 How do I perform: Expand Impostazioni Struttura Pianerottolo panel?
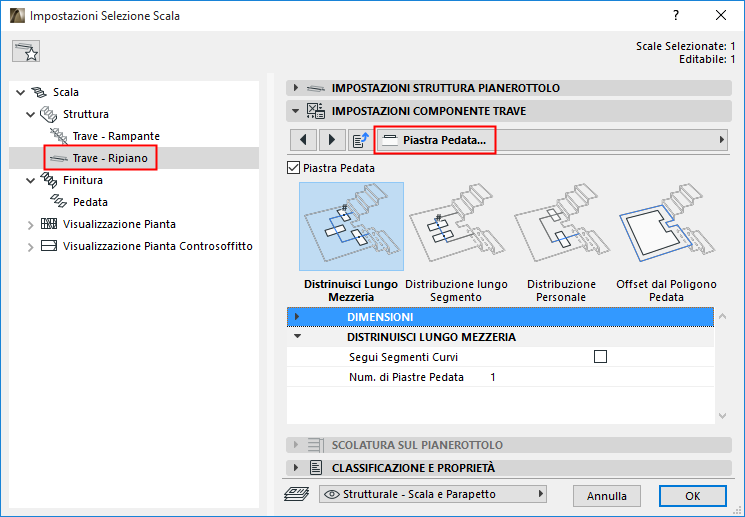pyautogui.click(x=296, y=88)
